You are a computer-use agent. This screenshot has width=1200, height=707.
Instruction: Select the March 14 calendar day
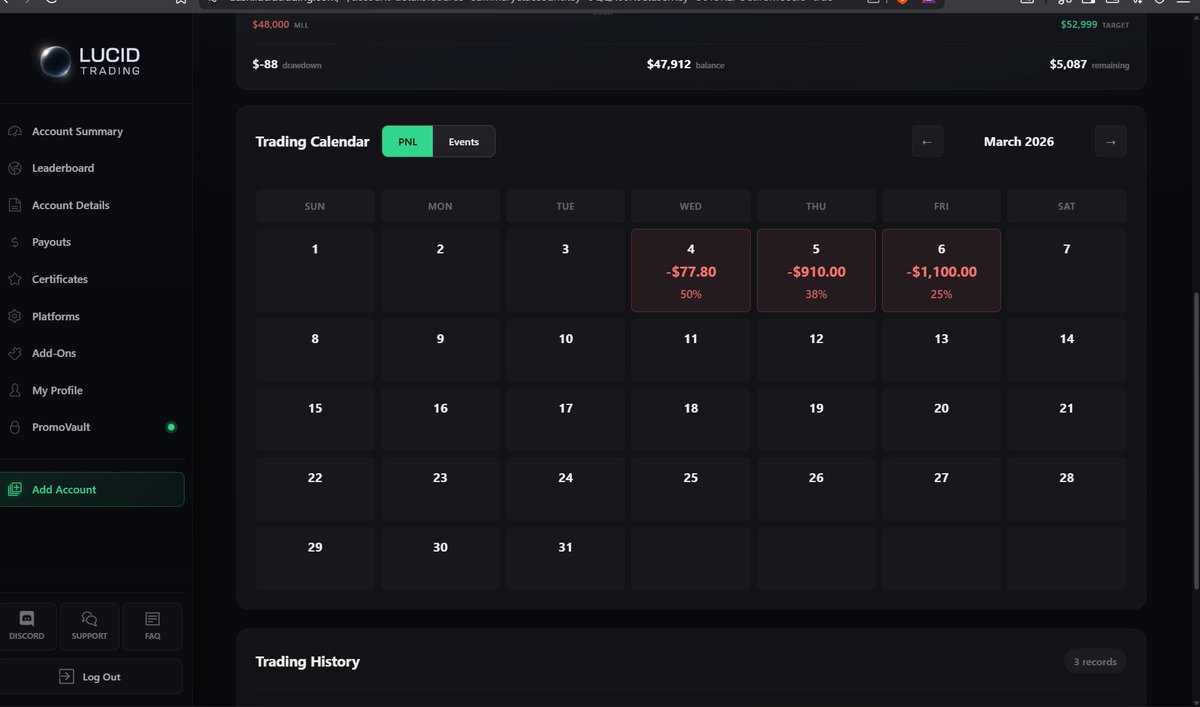(1067, 350)
